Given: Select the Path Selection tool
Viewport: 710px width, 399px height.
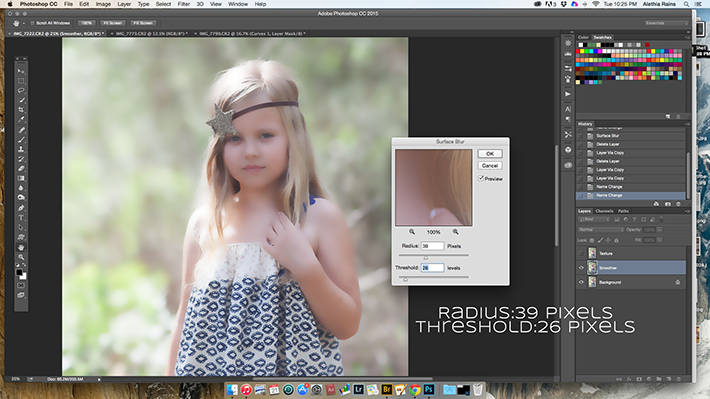Looking at the screenshot, I should (x=21, y=227).
